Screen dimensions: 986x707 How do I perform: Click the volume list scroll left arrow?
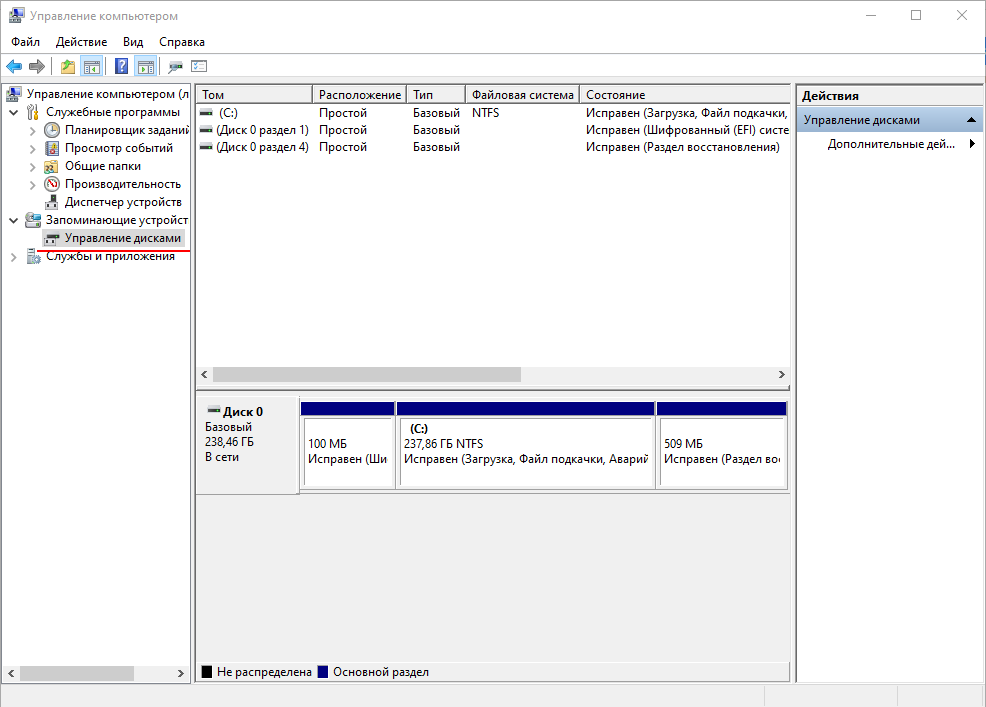[204, 374]
